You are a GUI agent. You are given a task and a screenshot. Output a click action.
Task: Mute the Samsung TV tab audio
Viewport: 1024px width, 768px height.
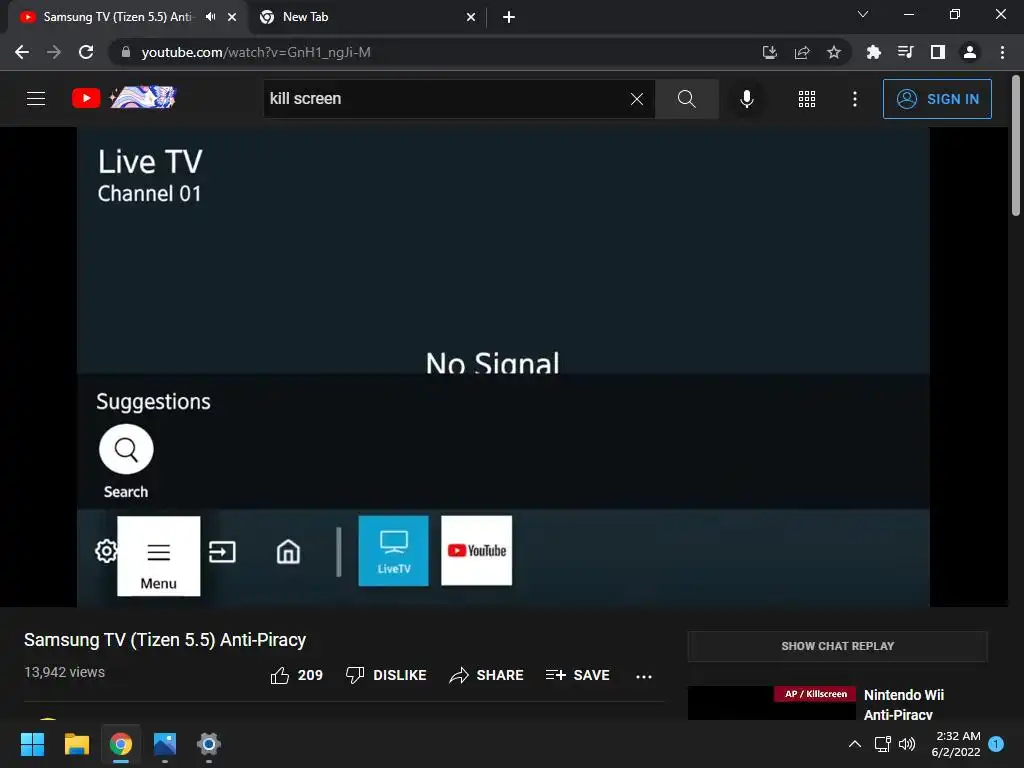[x=210, y=17]
